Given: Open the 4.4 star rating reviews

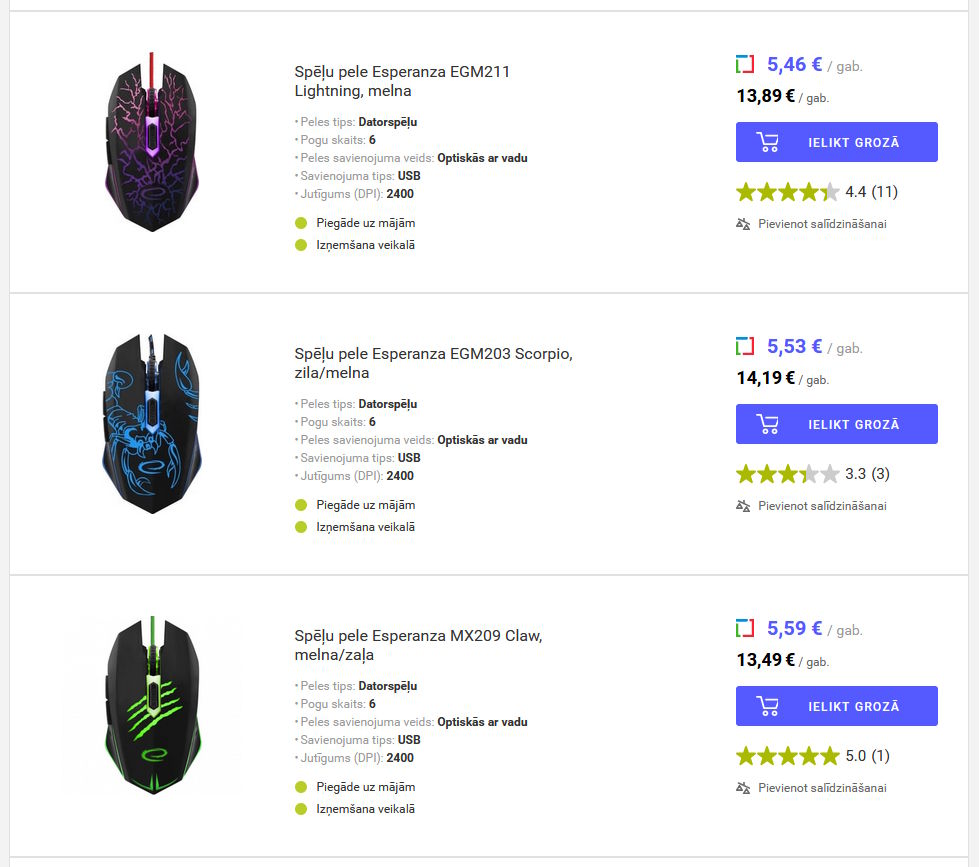Looking at the screenshot, I should tap(816, 192).
